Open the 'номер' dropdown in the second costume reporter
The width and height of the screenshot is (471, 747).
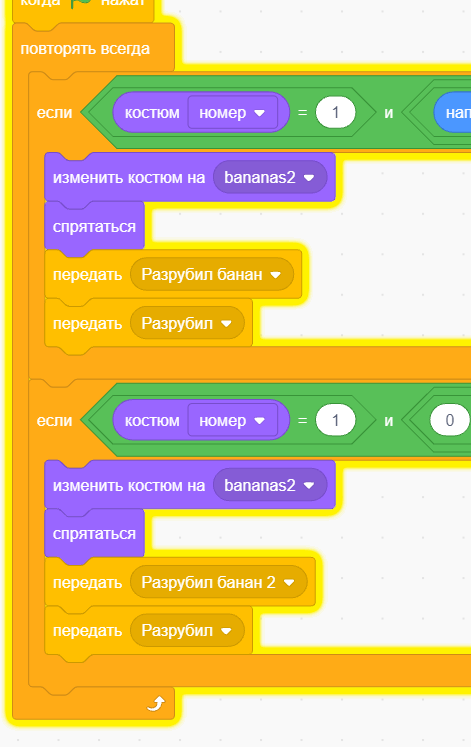coord(232,420)
